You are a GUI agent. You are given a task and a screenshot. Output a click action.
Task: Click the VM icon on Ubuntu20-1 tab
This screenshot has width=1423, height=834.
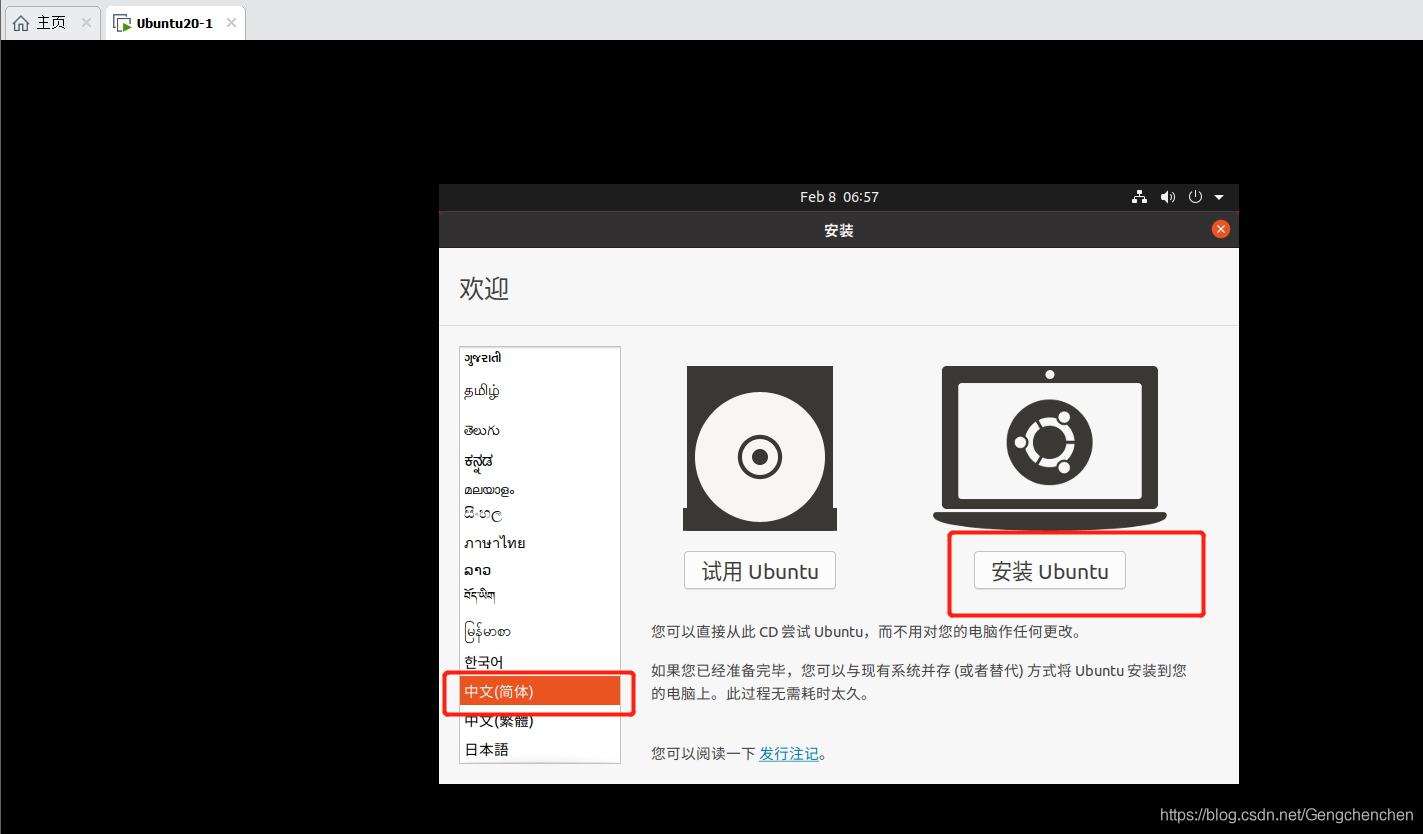pyautogui.click(x=122, y=23)
